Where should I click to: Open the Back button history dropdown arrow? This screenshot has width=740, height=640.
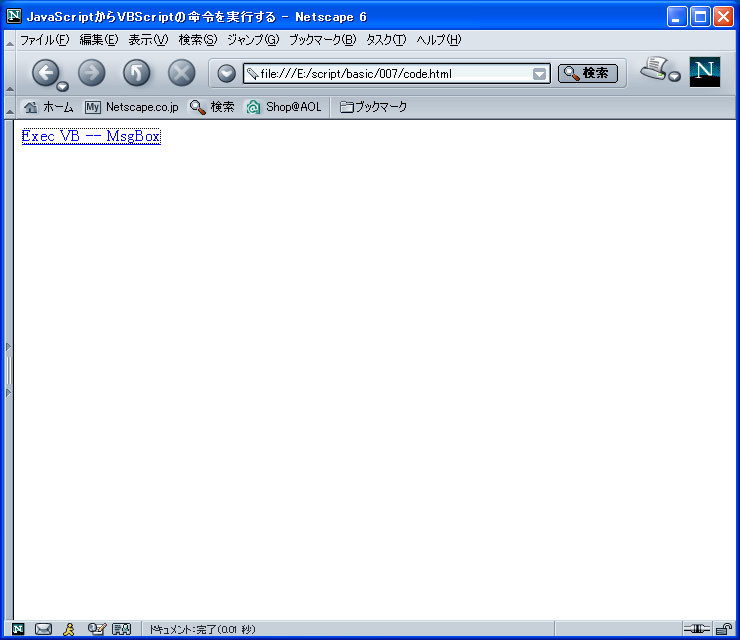point(63,86)
